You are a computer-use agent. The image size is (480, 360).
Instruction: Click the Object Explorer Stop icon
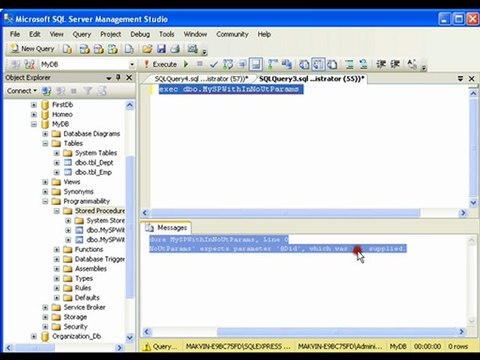74,91
